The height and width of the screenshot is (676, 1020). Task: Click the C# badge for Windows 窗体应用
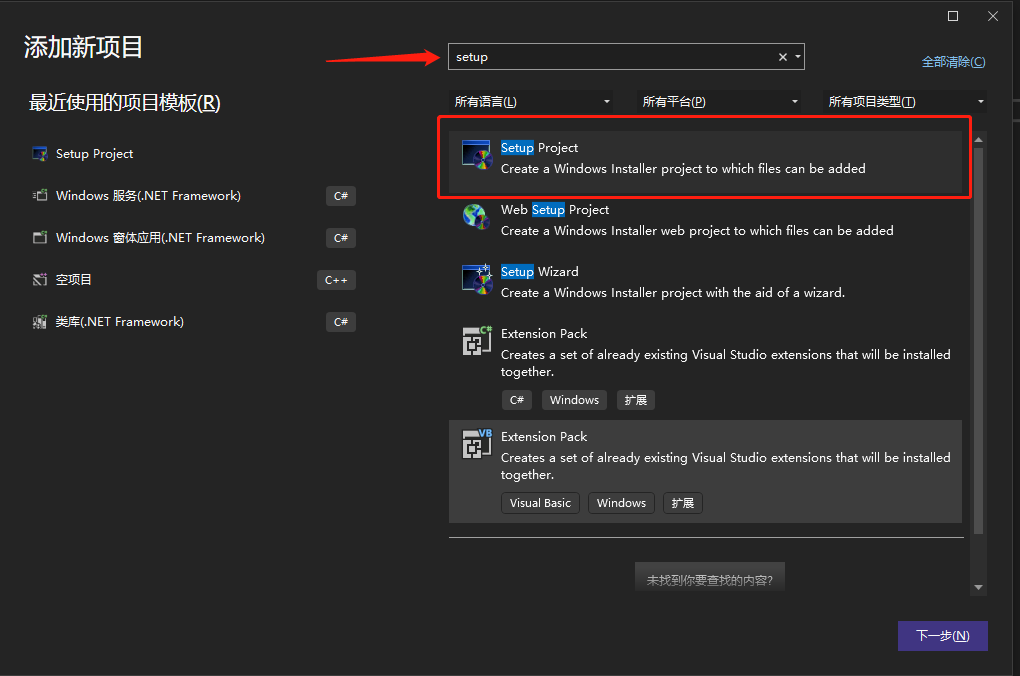coord(341,238)
